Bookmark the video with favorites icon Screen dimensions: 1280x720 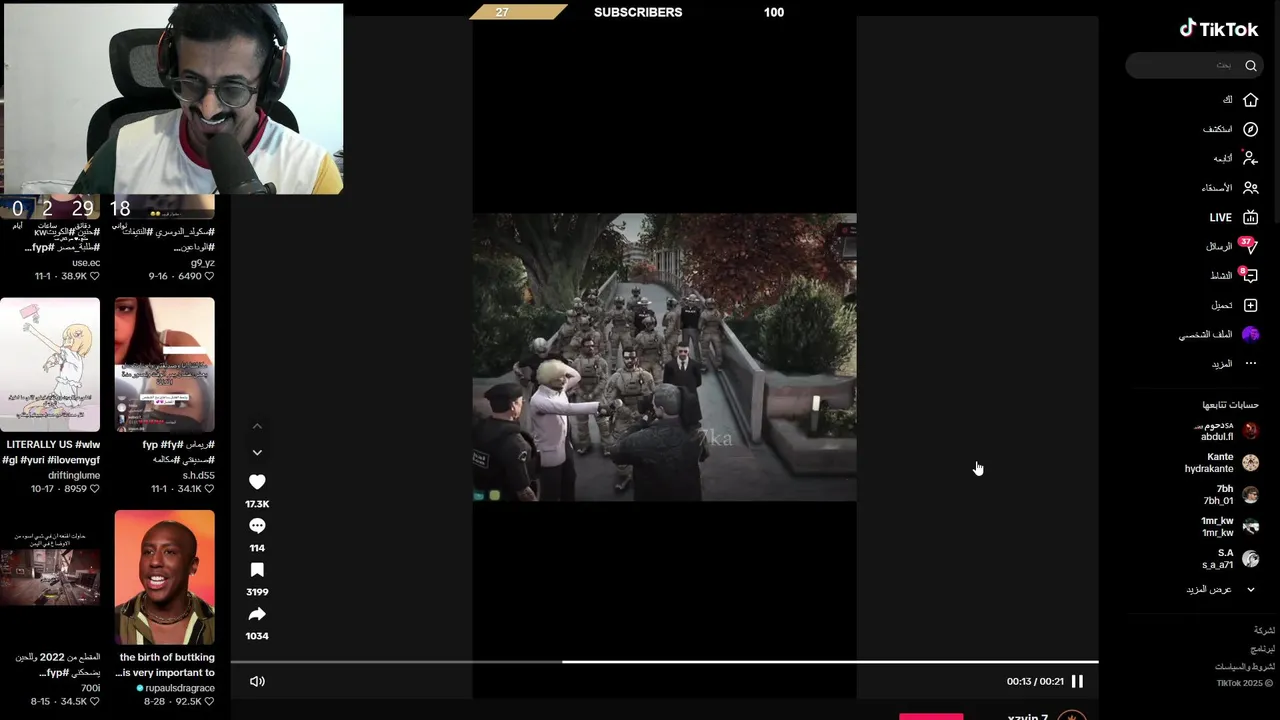pyautogui.click(x=257, y=570)
